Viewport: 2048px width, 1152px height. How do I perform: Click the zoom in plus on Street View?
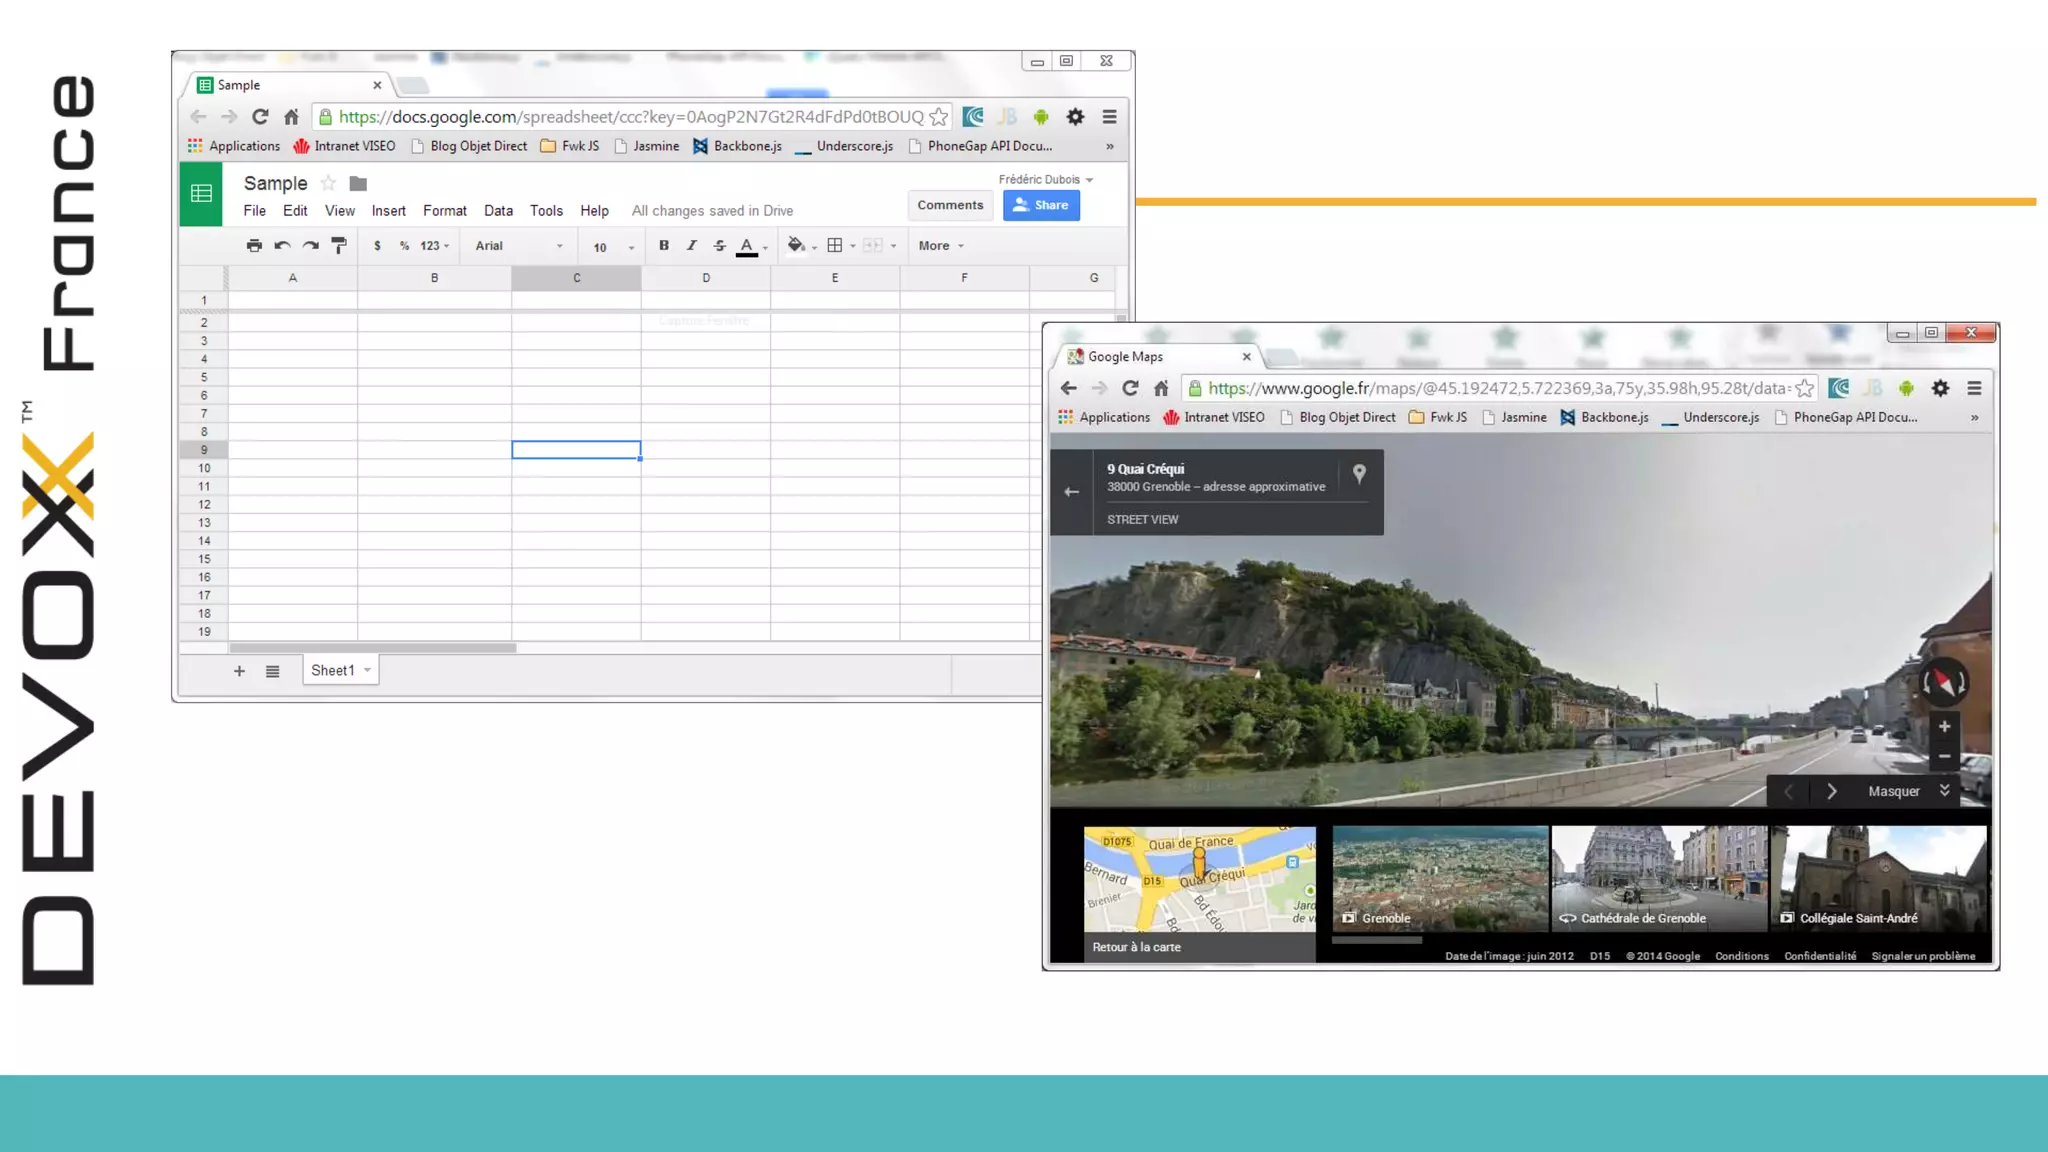click(1944, 727)
